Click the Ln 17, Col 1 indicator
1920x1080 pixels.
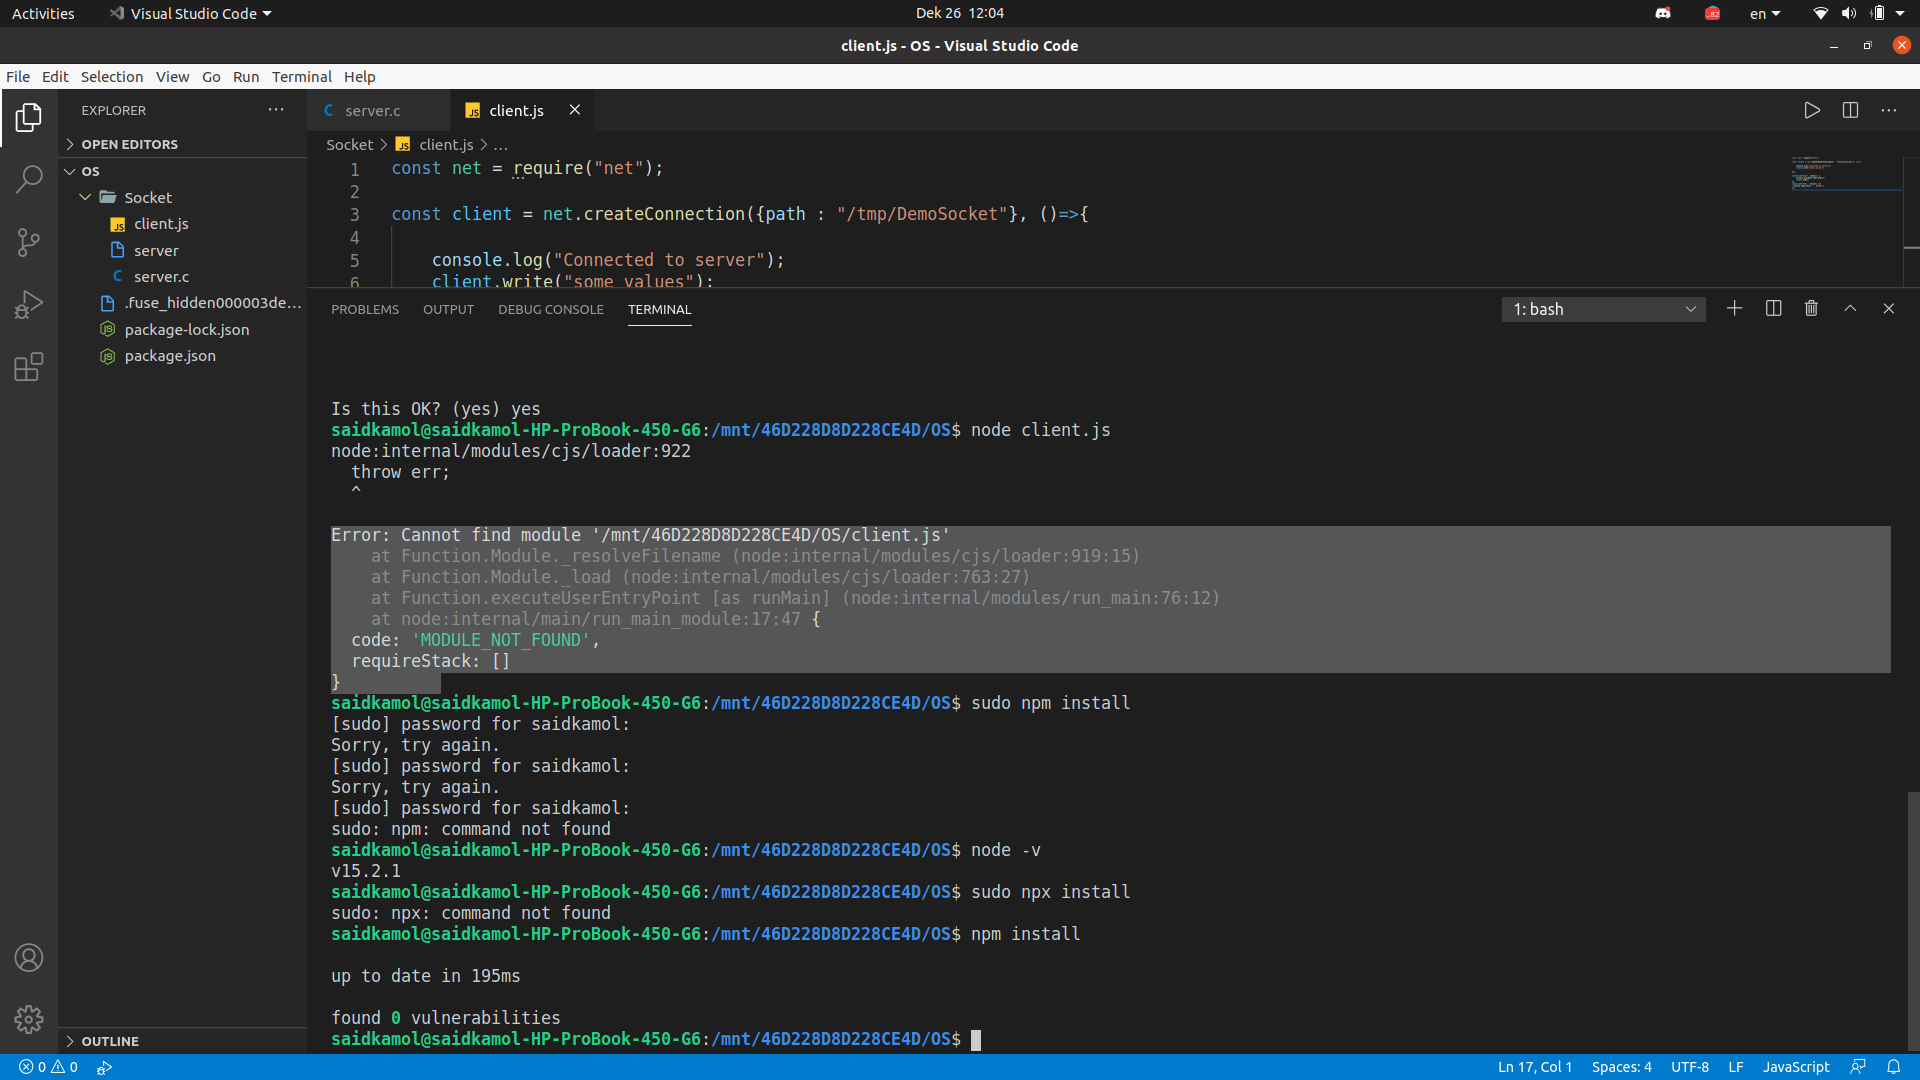click(1535, 1067)
